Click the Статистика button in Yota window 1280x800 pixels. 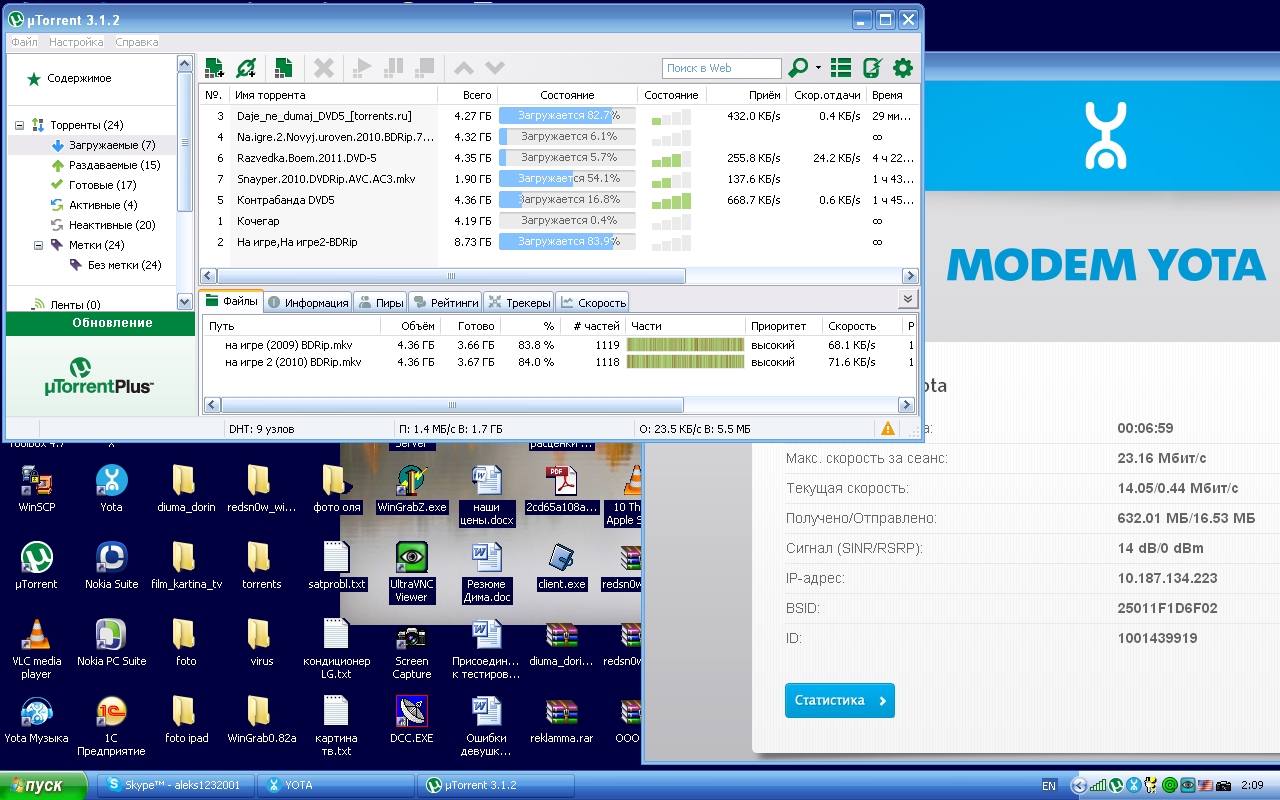tap(840, 700)
